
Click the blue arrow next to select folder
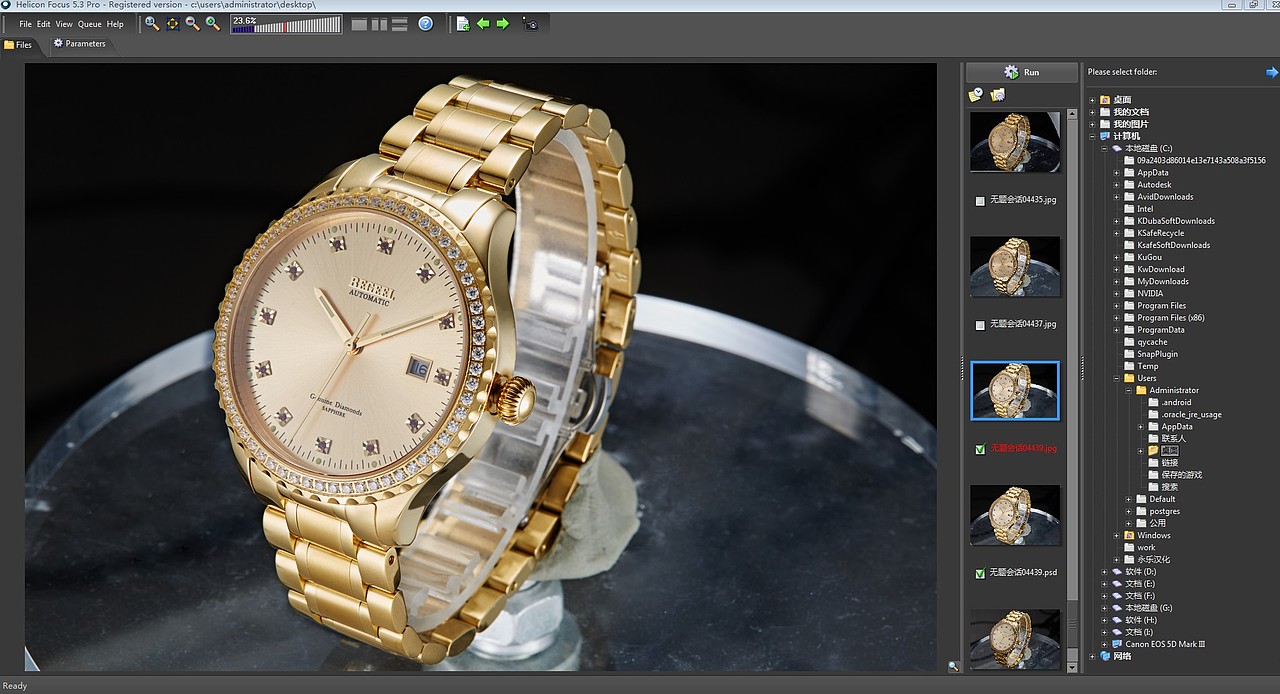click(1272, 72)
